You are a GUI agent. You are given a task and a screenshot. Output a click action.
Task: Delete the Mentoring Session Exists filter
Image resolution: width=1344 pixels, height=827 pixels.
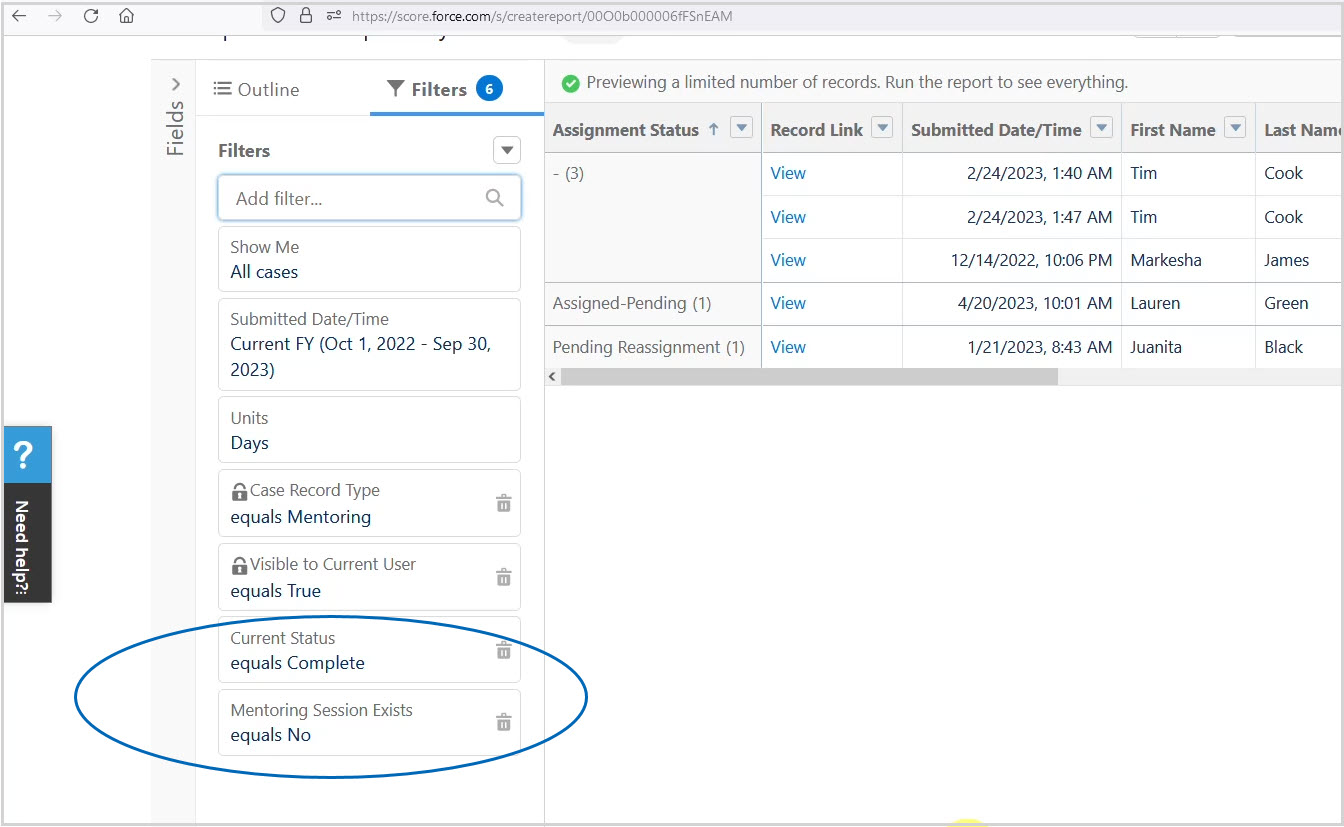pos(504,722)
